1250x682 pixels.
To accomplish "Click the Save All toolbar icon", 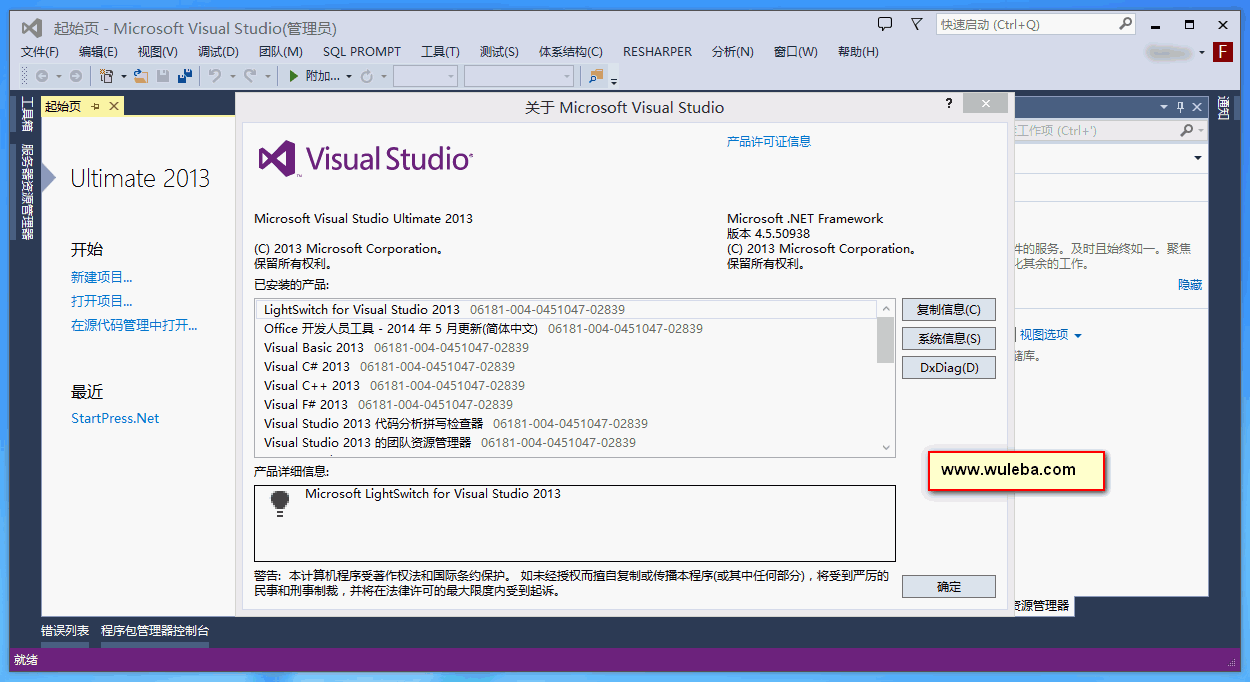I will [x=185, y=76].
